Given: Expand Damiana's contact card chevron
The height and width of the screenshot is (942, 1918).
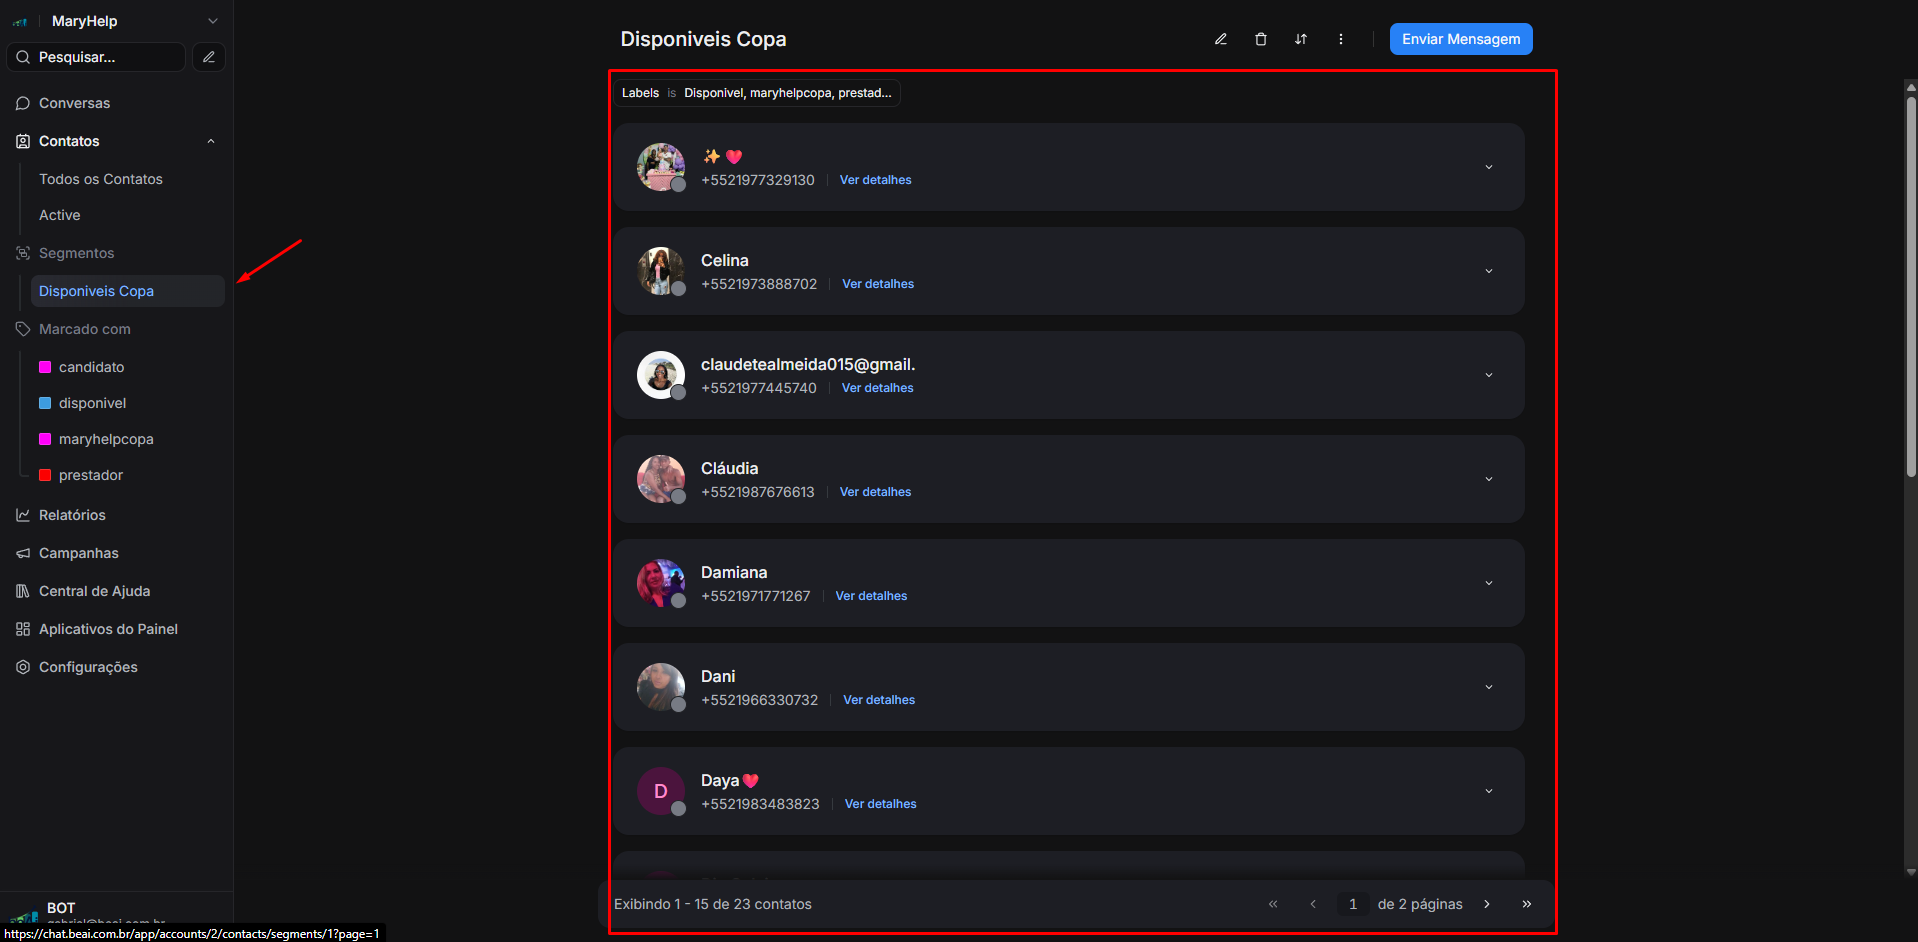Looking at the screenshot, I should 1488,583.
